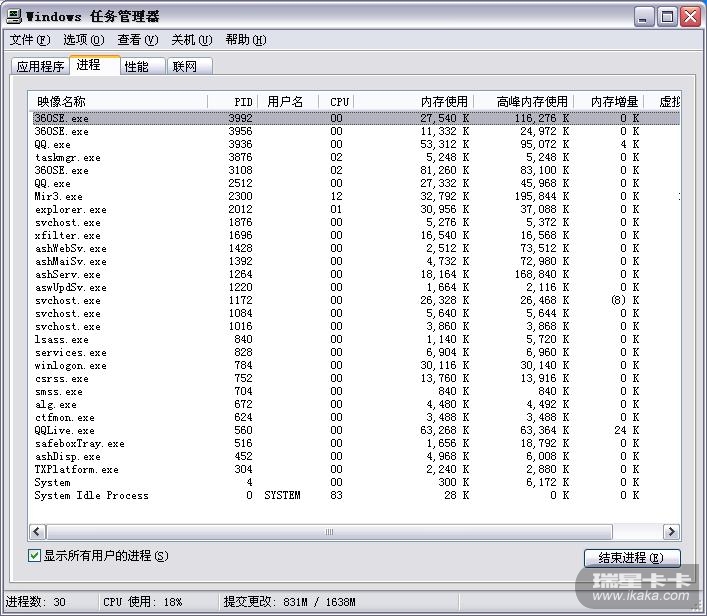The image size is (707, 616).
Task: Open the 帮助(H) menu
Action: (246, 40)
